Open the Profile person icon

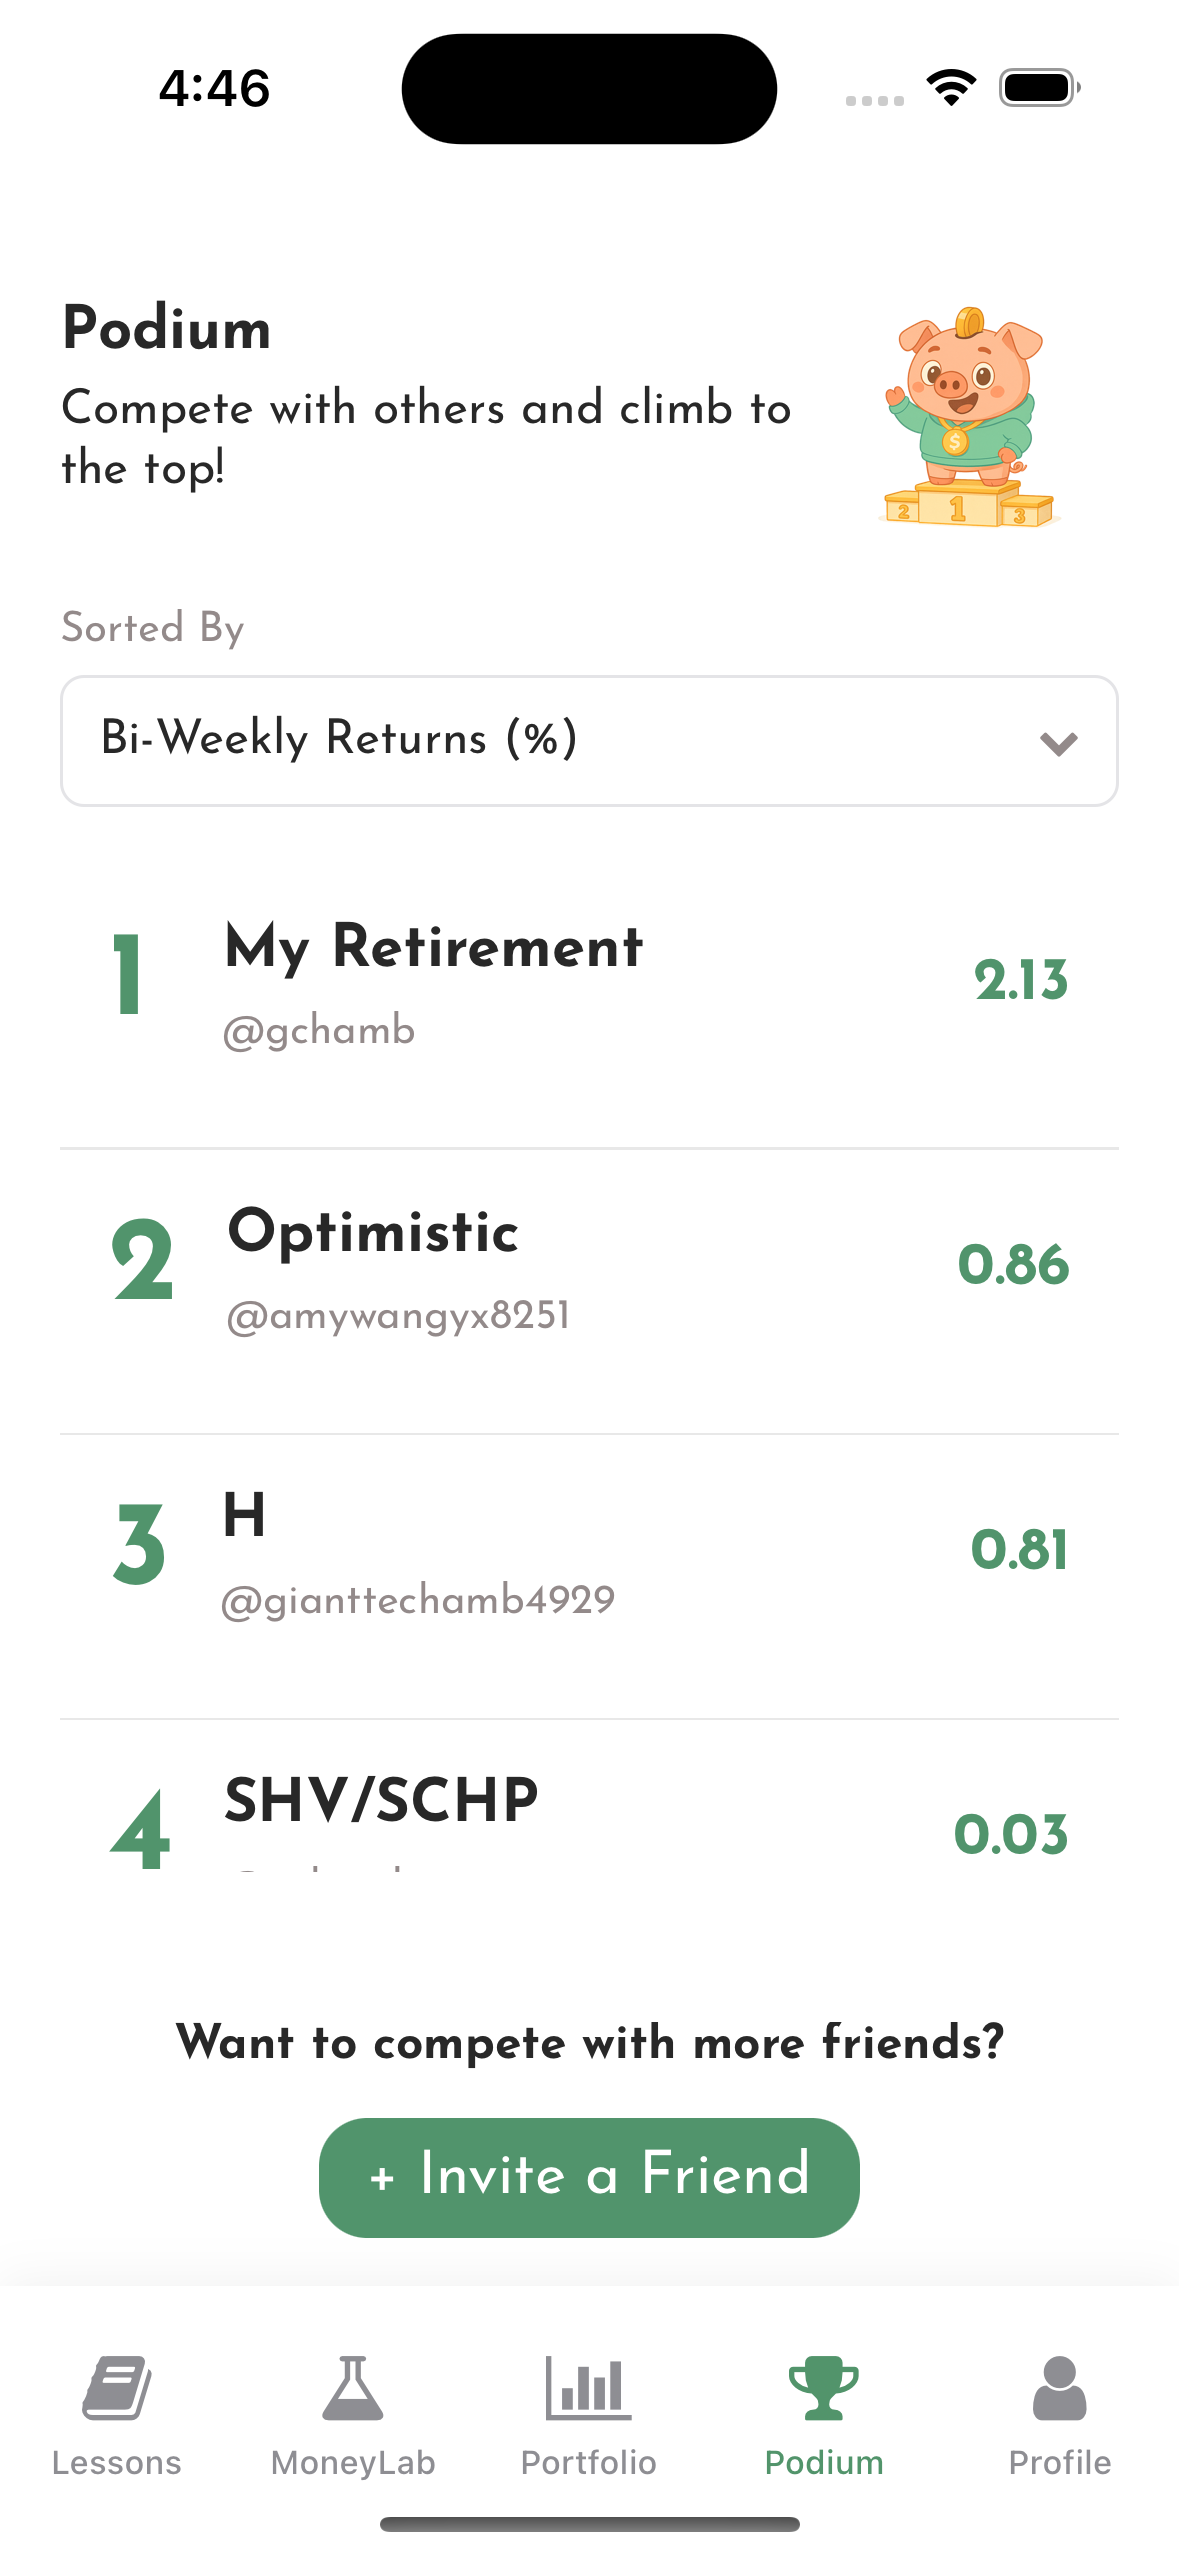pos(1059,2388)
